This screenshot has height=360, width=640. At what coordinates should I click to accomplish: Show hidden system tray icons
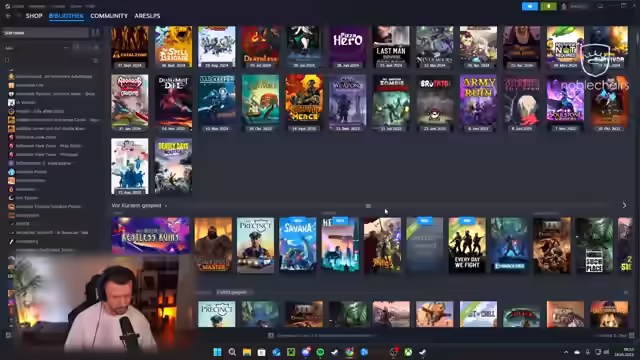566,352
